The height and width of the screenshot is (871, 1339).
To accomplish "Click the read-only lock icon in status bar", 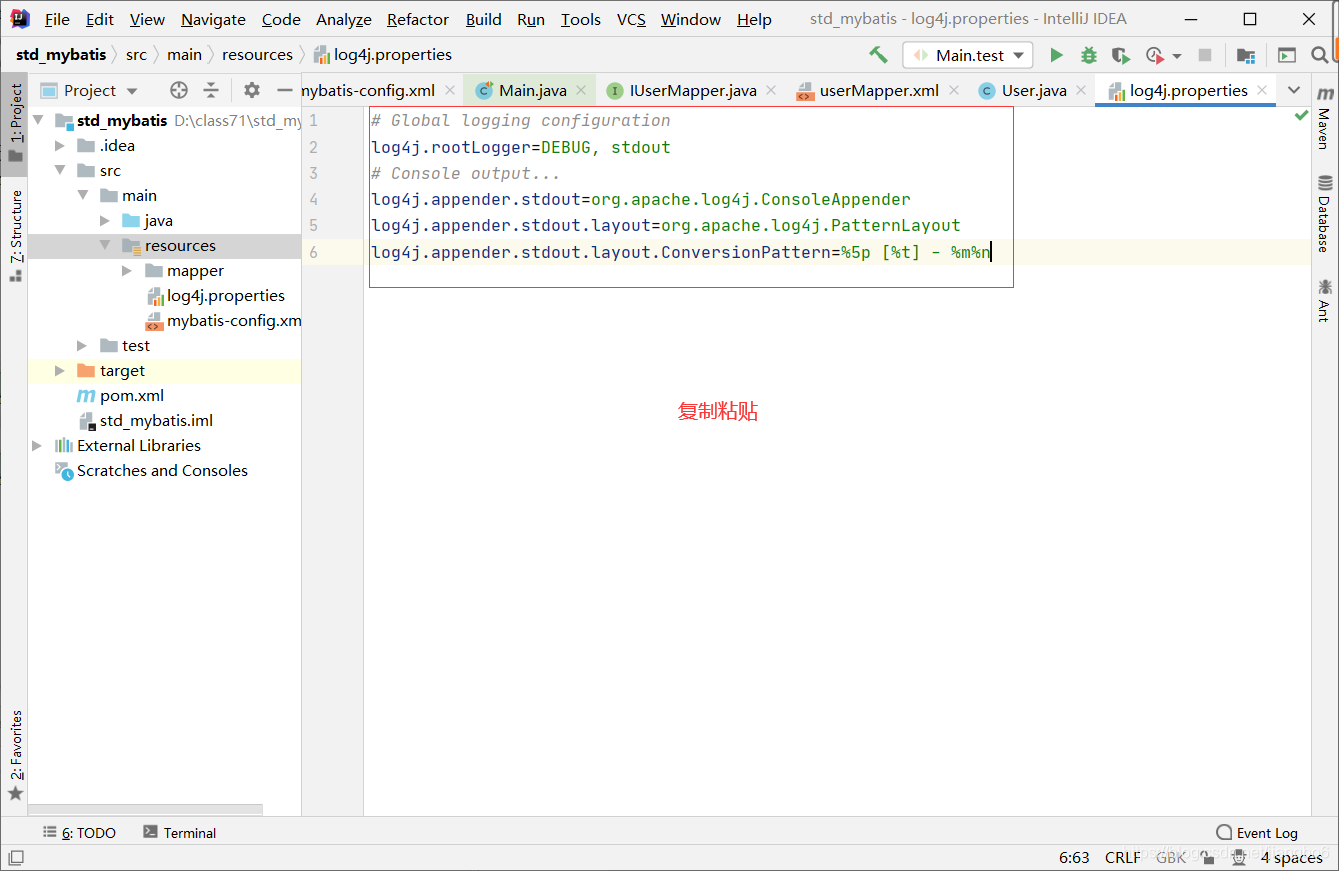I will point(1209,857).
